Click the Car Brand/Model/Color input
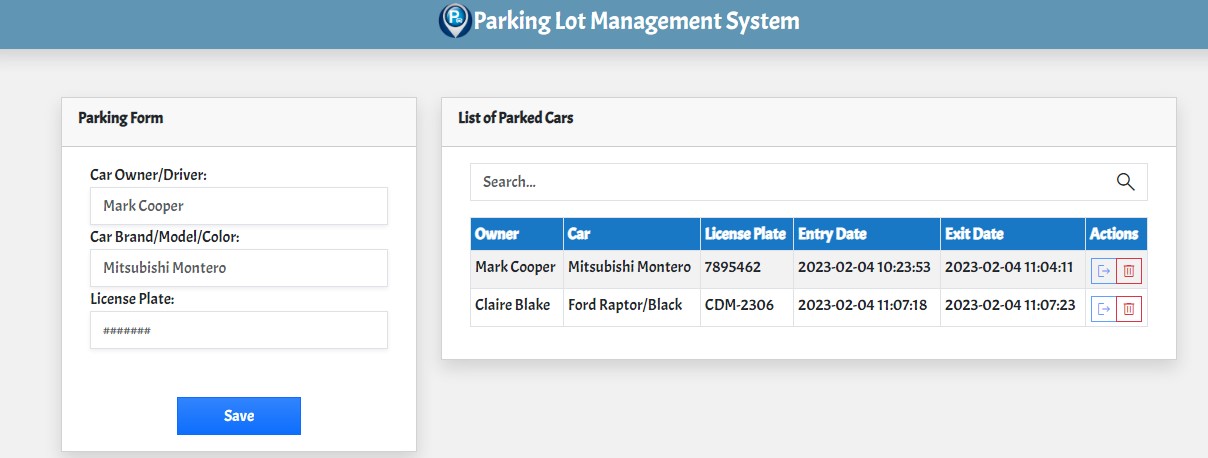This screenshot has width=1208, height=458. (239, 268)
